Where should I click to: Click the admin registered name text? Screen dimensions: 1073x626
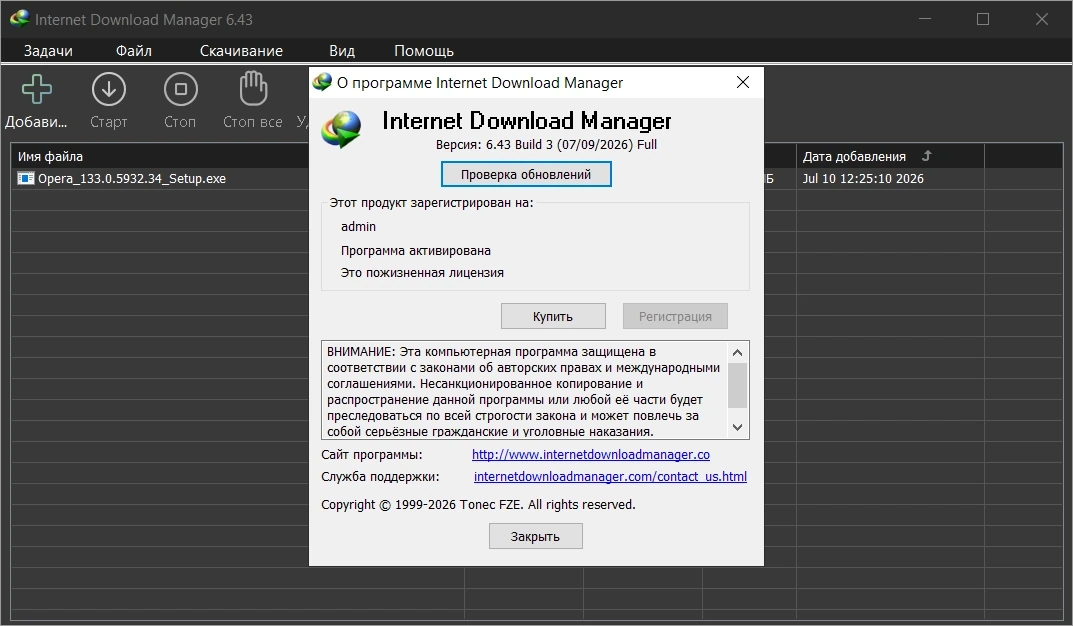tap(359, 226)
